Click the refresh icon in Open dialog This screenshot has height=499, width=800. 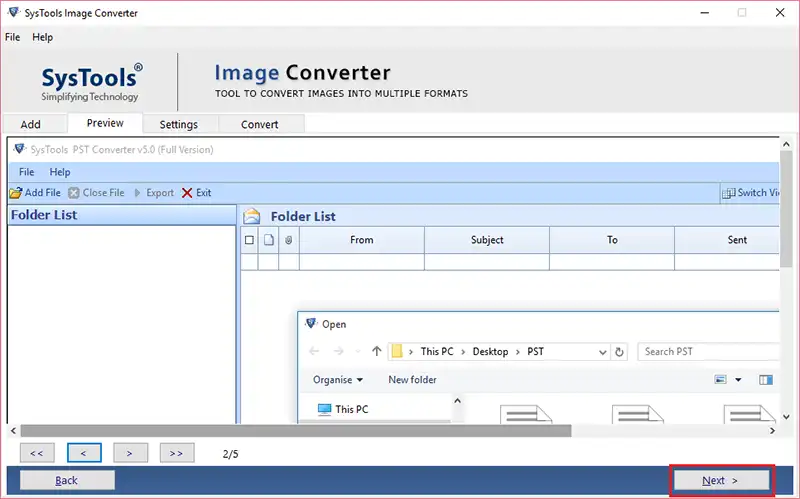619,352
